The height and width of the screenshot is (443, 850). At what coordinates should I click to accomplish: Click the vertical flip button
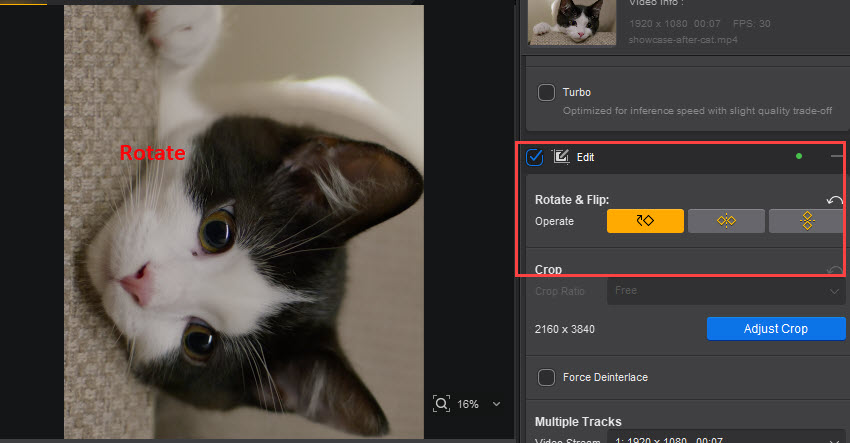pyautogui.click(x=807, y=221)
